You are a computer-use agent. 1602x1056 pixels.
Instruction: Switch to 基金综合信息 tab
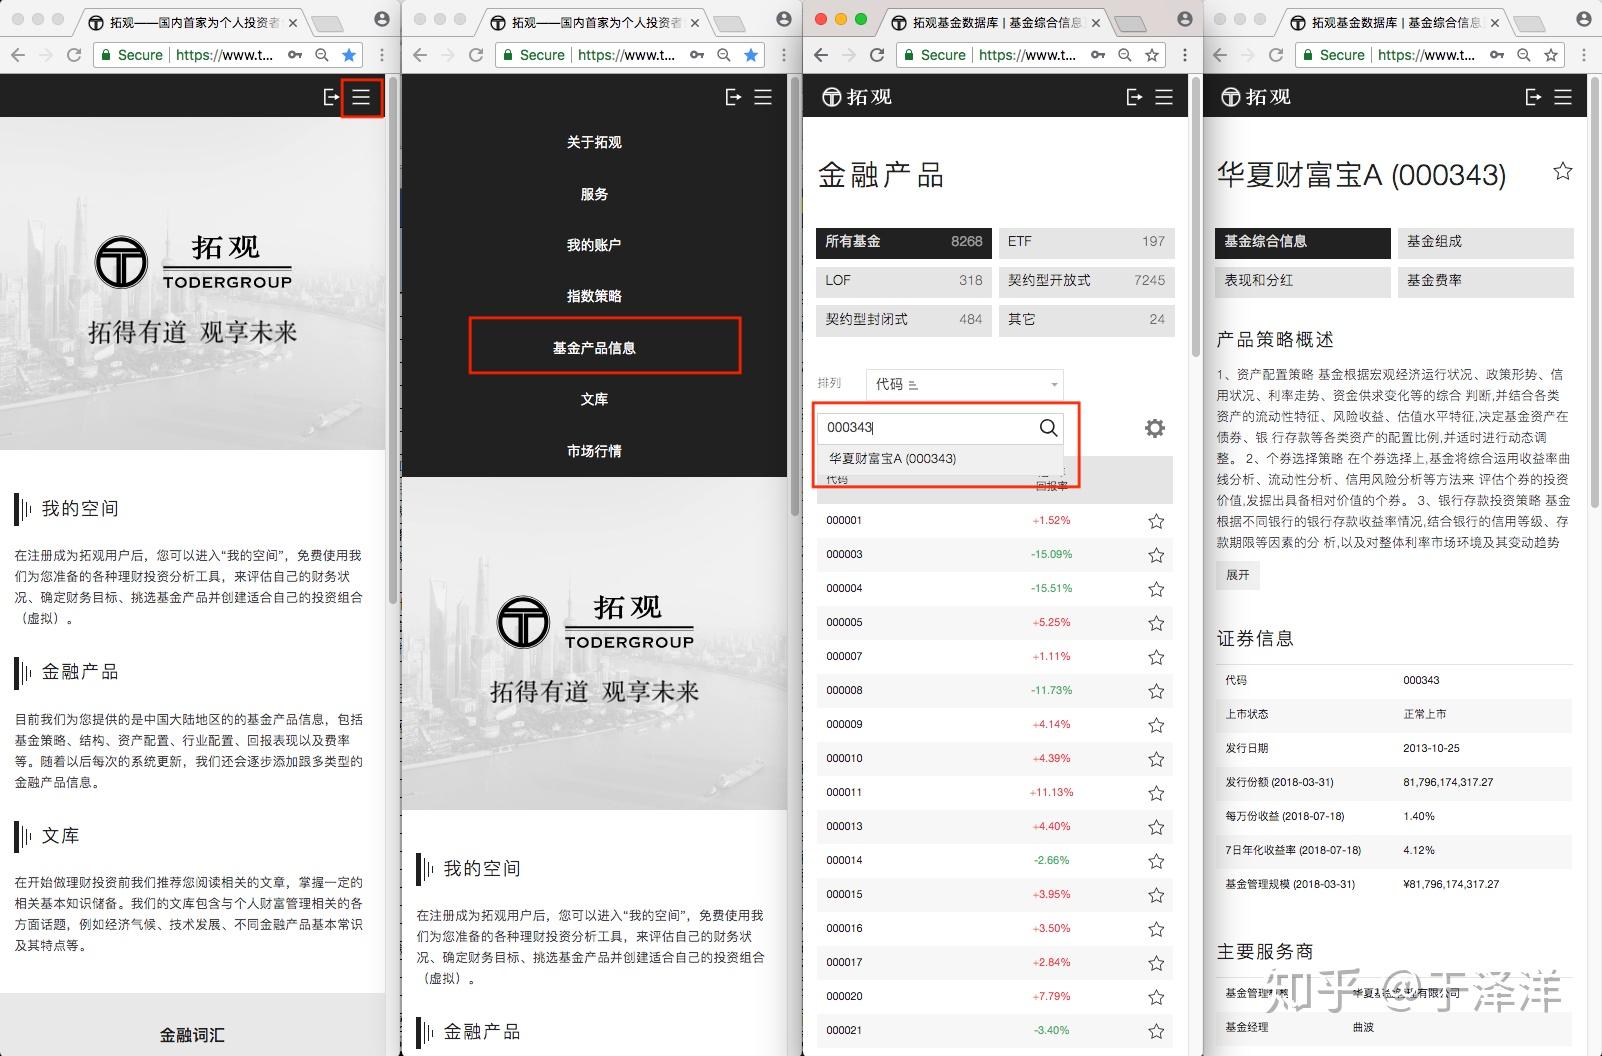(1303, 242)
